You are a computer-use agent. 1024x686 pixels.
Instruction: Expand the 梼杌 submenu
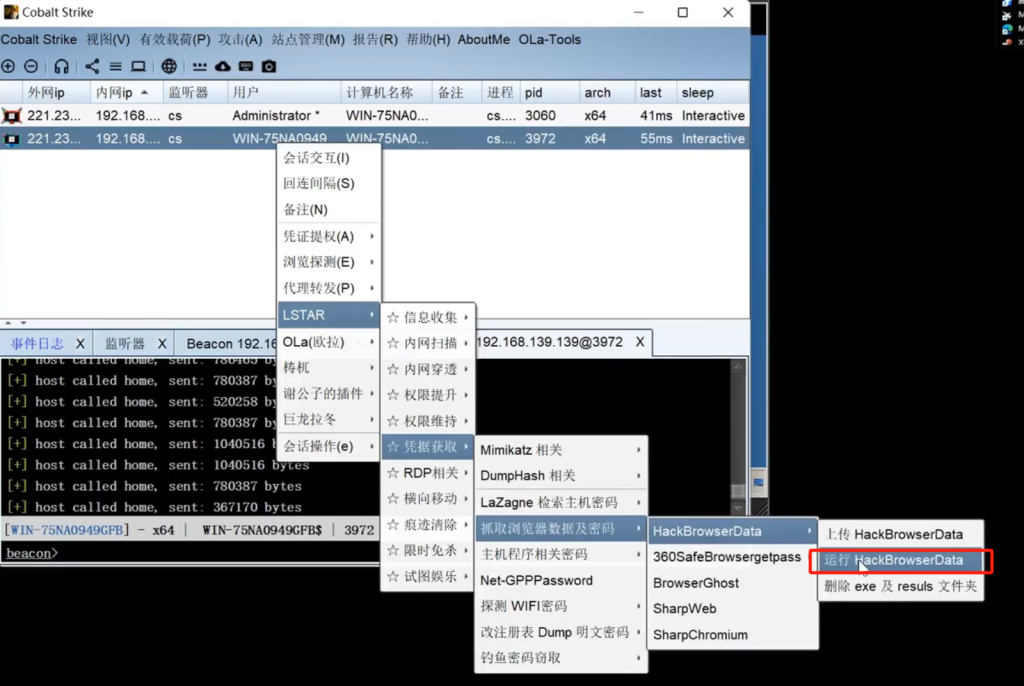pos(328,368)
